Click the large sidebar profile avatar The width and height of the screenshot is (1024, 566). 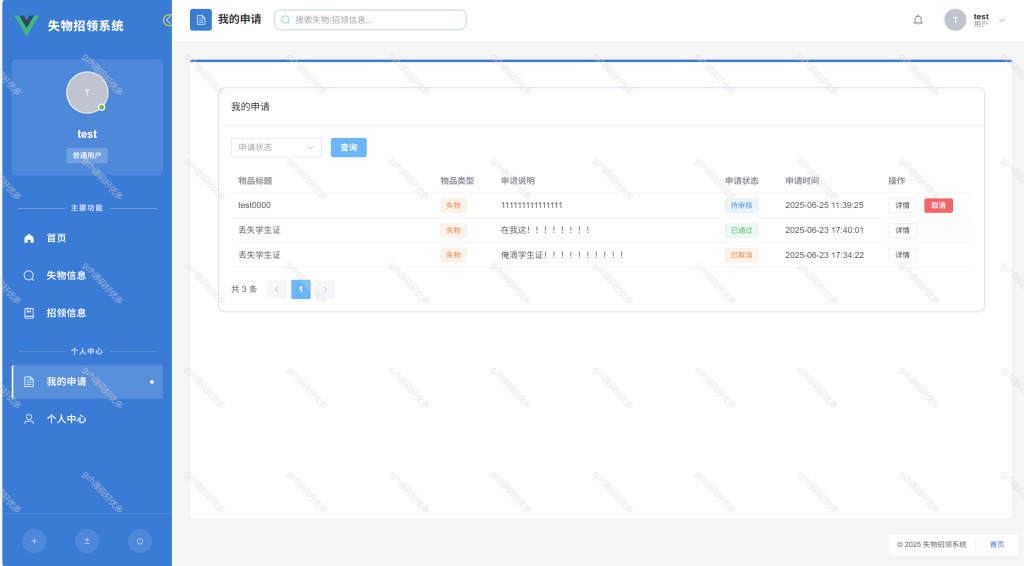click(x=87, y=93)
